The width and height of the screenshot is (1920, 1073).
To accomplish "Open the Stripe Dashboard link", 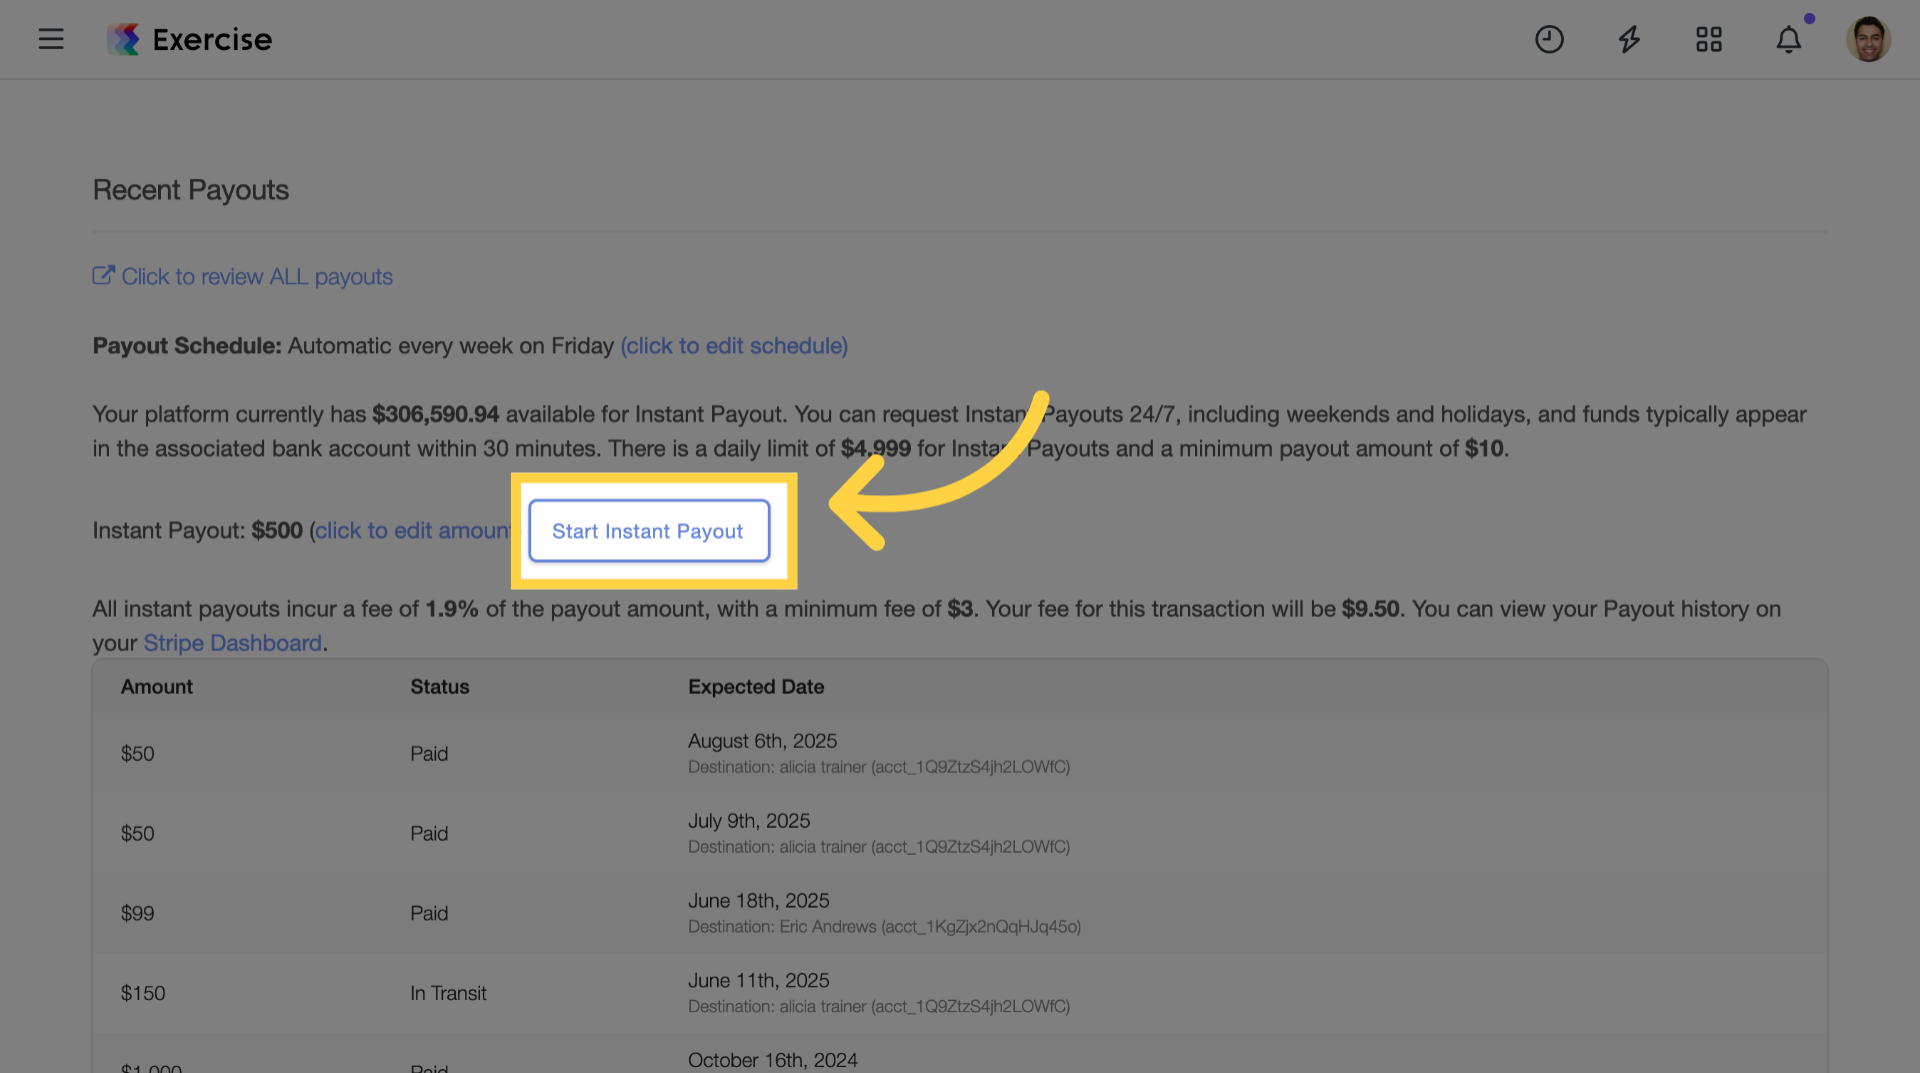I will (x=232, y=643).
